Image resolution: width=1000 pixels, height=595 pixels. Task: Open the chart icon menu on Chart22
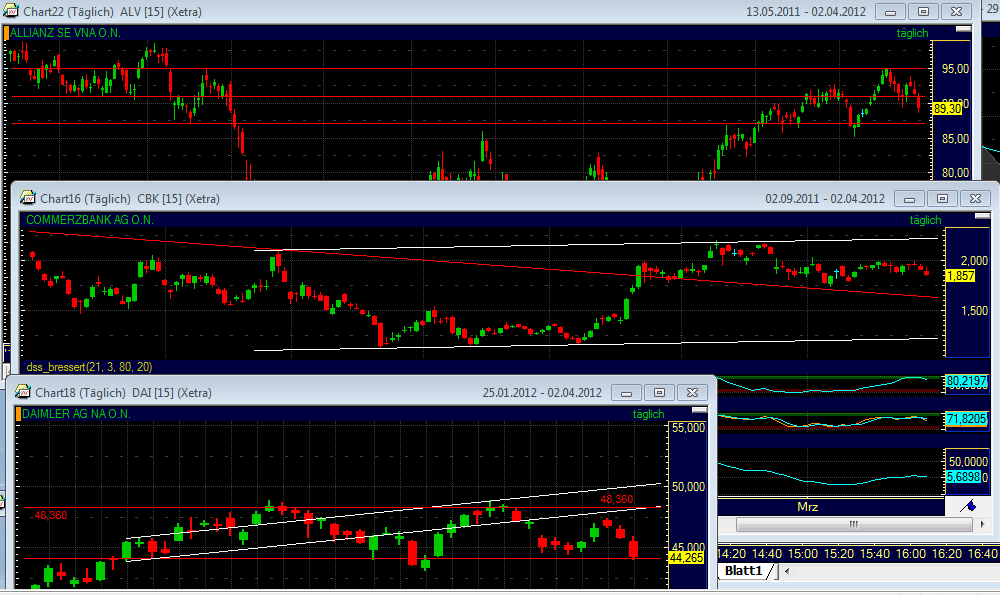12,12
